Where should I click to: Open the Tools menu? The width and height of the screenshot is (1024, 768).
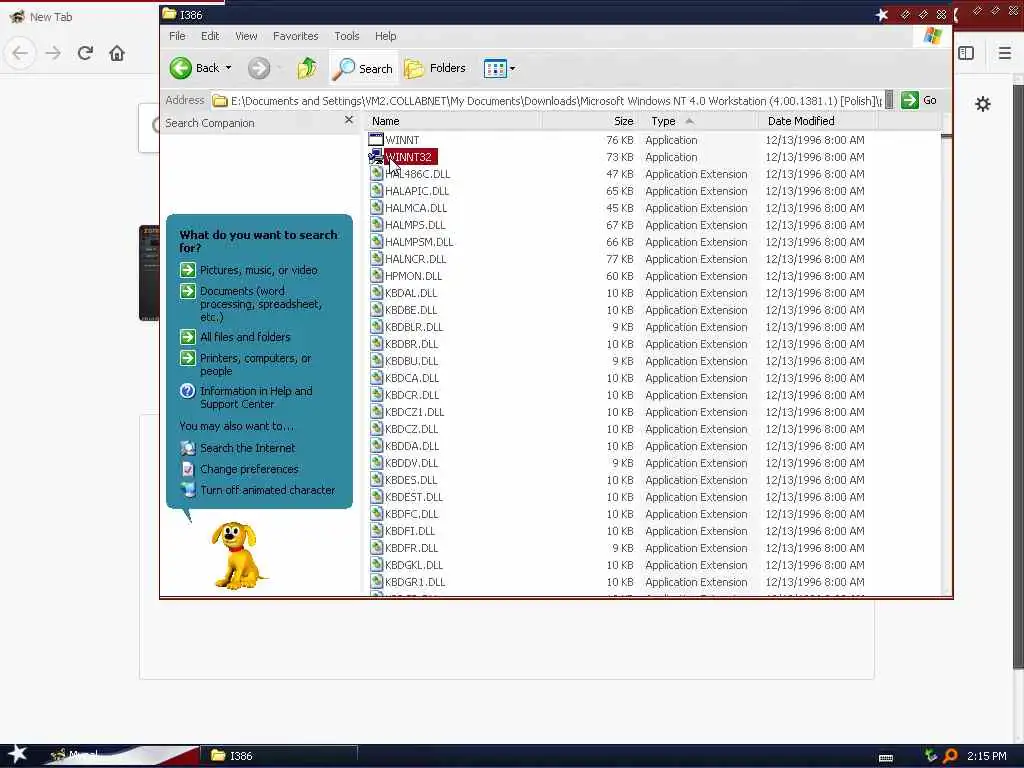pyautogui.click(x=346, y=36)
